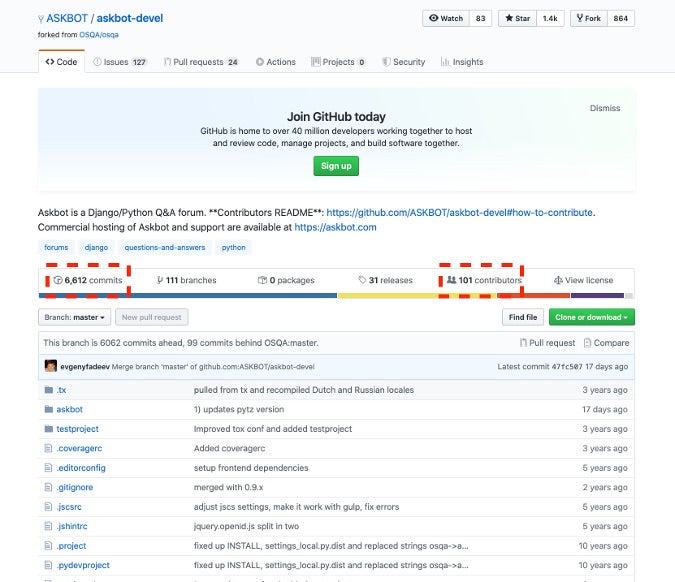
Task: Open the .gitignore file
Action: point(75,487)
